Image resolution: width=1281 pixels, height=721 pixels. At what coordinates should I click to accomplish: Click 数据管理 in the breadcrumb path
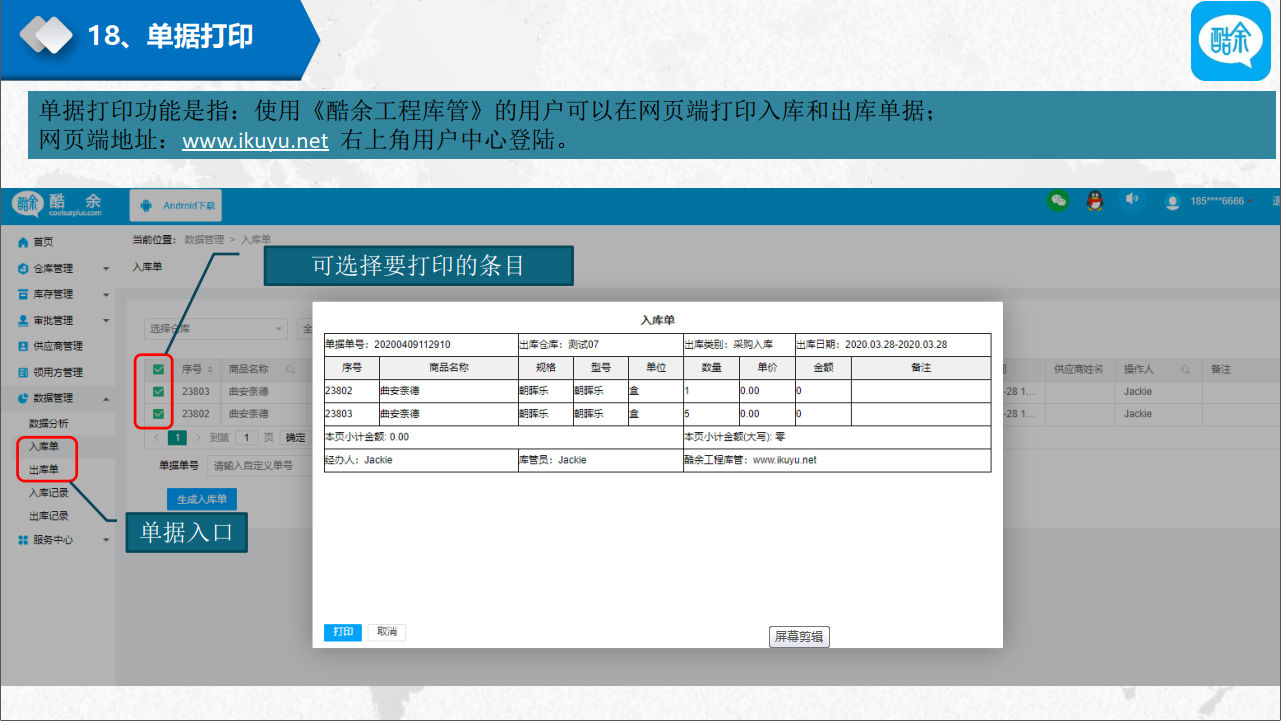(205, 240)
